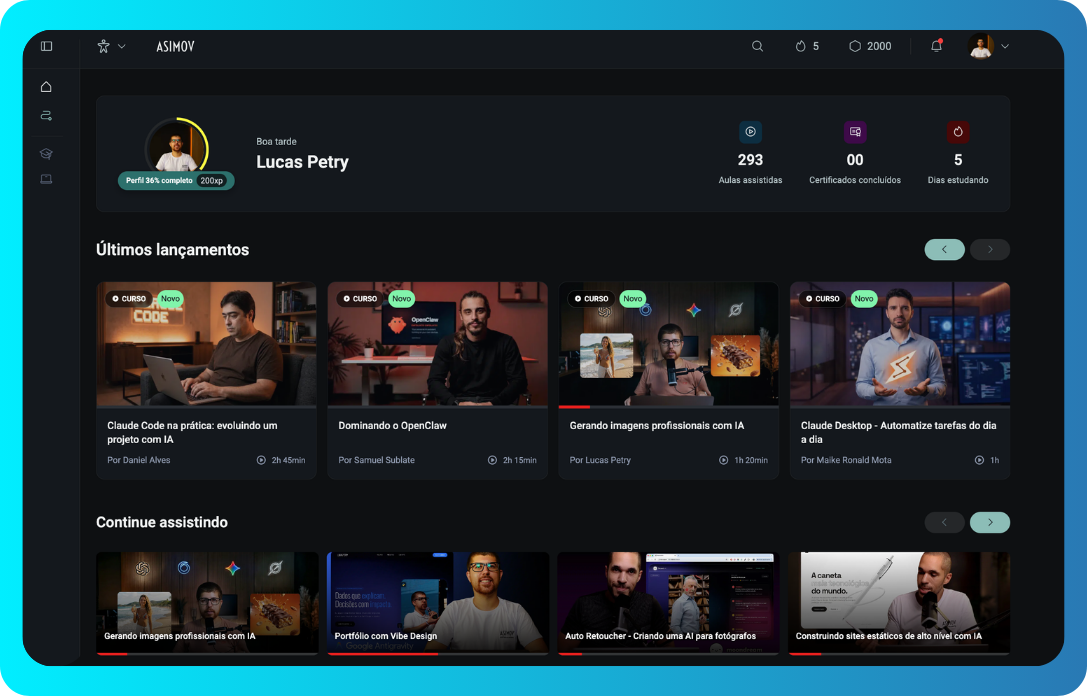The image size is (1087, 696).
Task: Click the hexagon points icon showing 2000
Action: (869, 46)
